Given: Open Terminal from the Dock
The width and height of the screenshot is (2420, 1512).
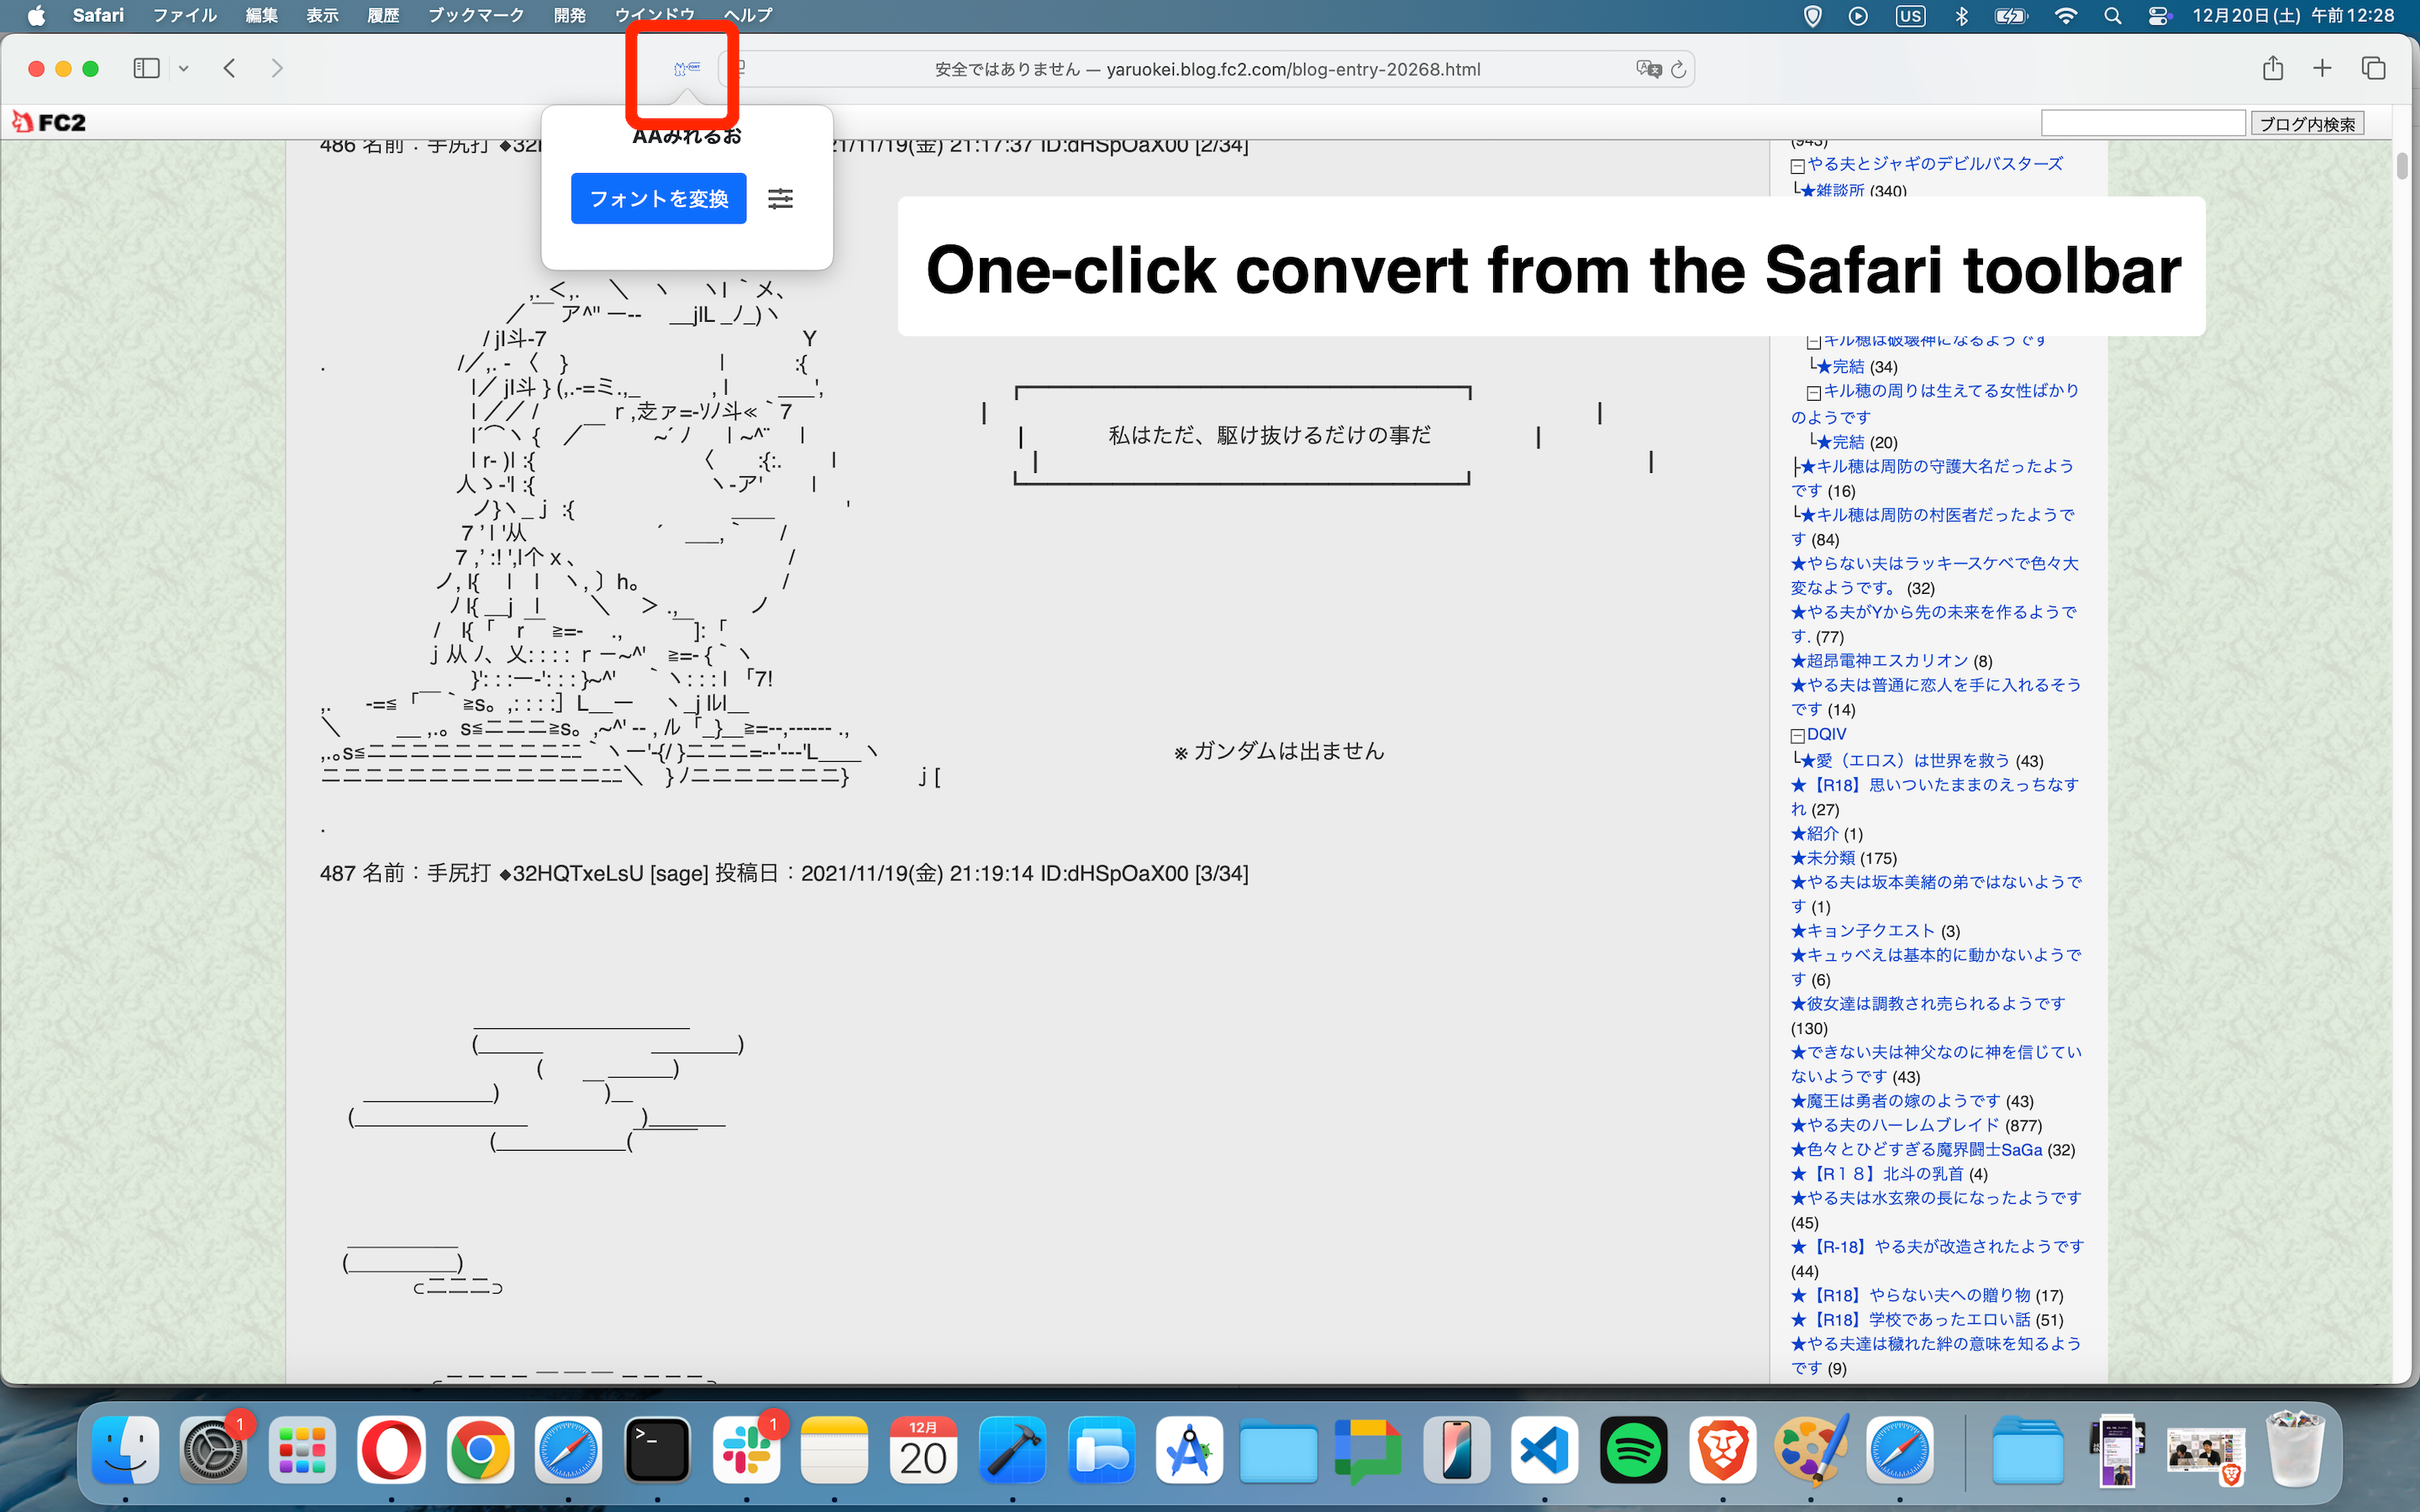Looking at the screenshot, I should coord(657,1449).
